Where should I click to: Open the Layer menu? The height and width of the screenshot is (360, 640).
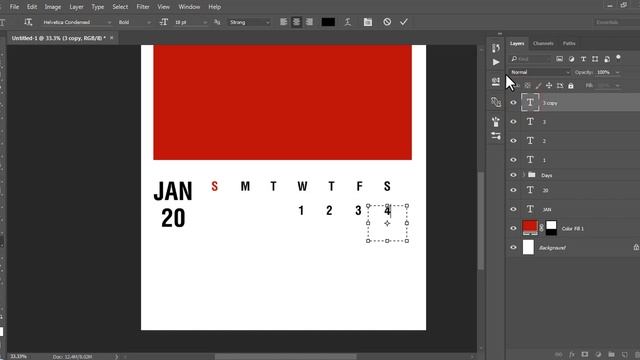click(76, 7)
